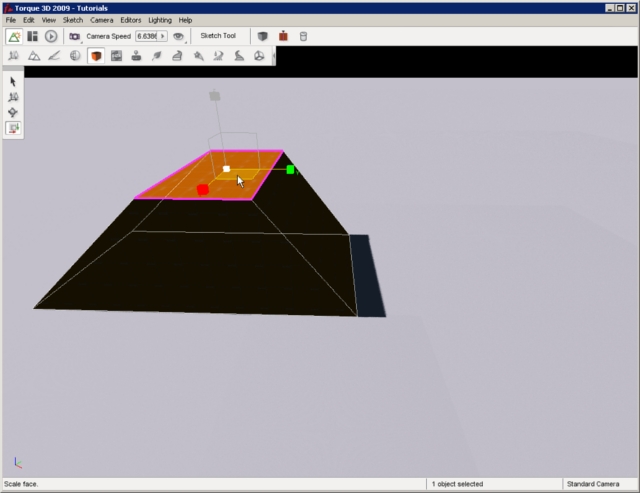Click the cylinder icon in top toolbar
The image size is (640, 493).
pyautogui.click(x=304, y=36)
